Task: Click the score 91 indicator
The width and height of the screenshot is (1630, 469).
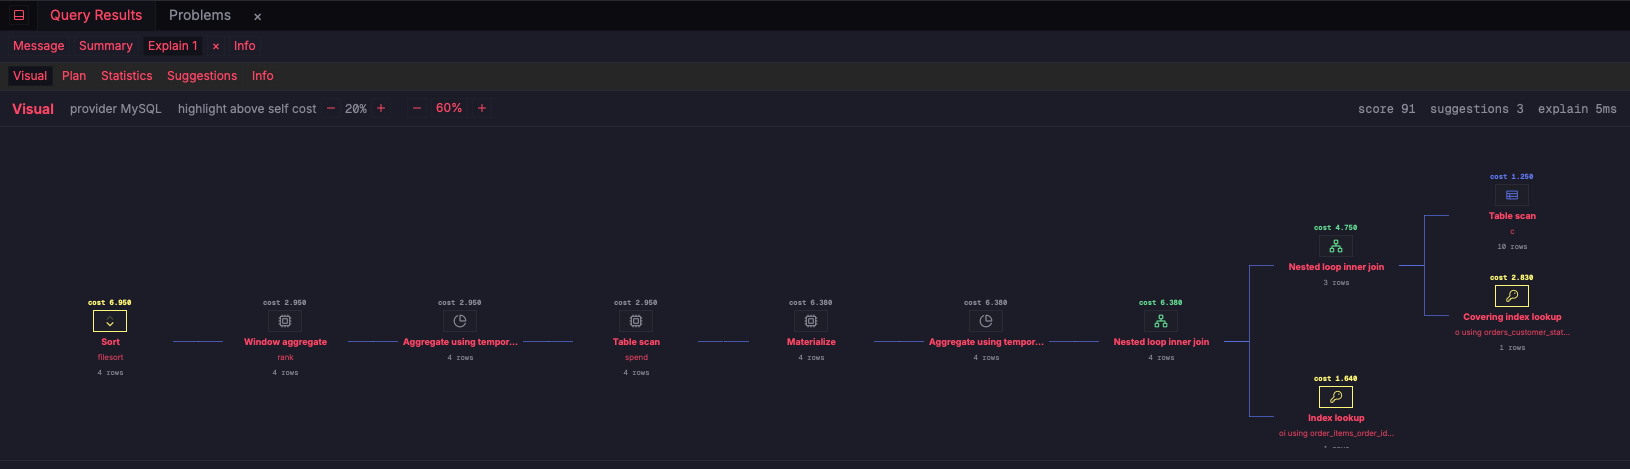Action: [x=1387, y=109]
